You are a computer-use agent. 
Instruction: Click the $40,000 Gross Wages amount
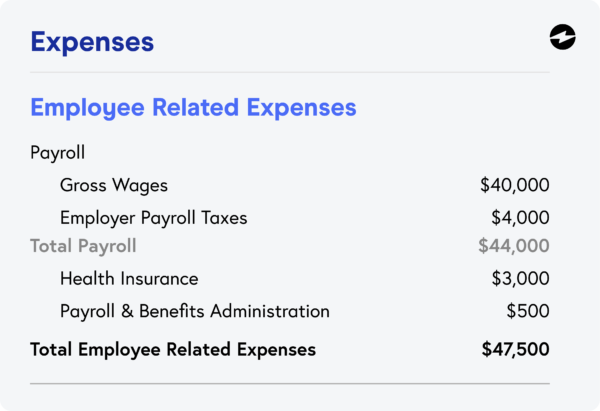click(x=514, y=185)
